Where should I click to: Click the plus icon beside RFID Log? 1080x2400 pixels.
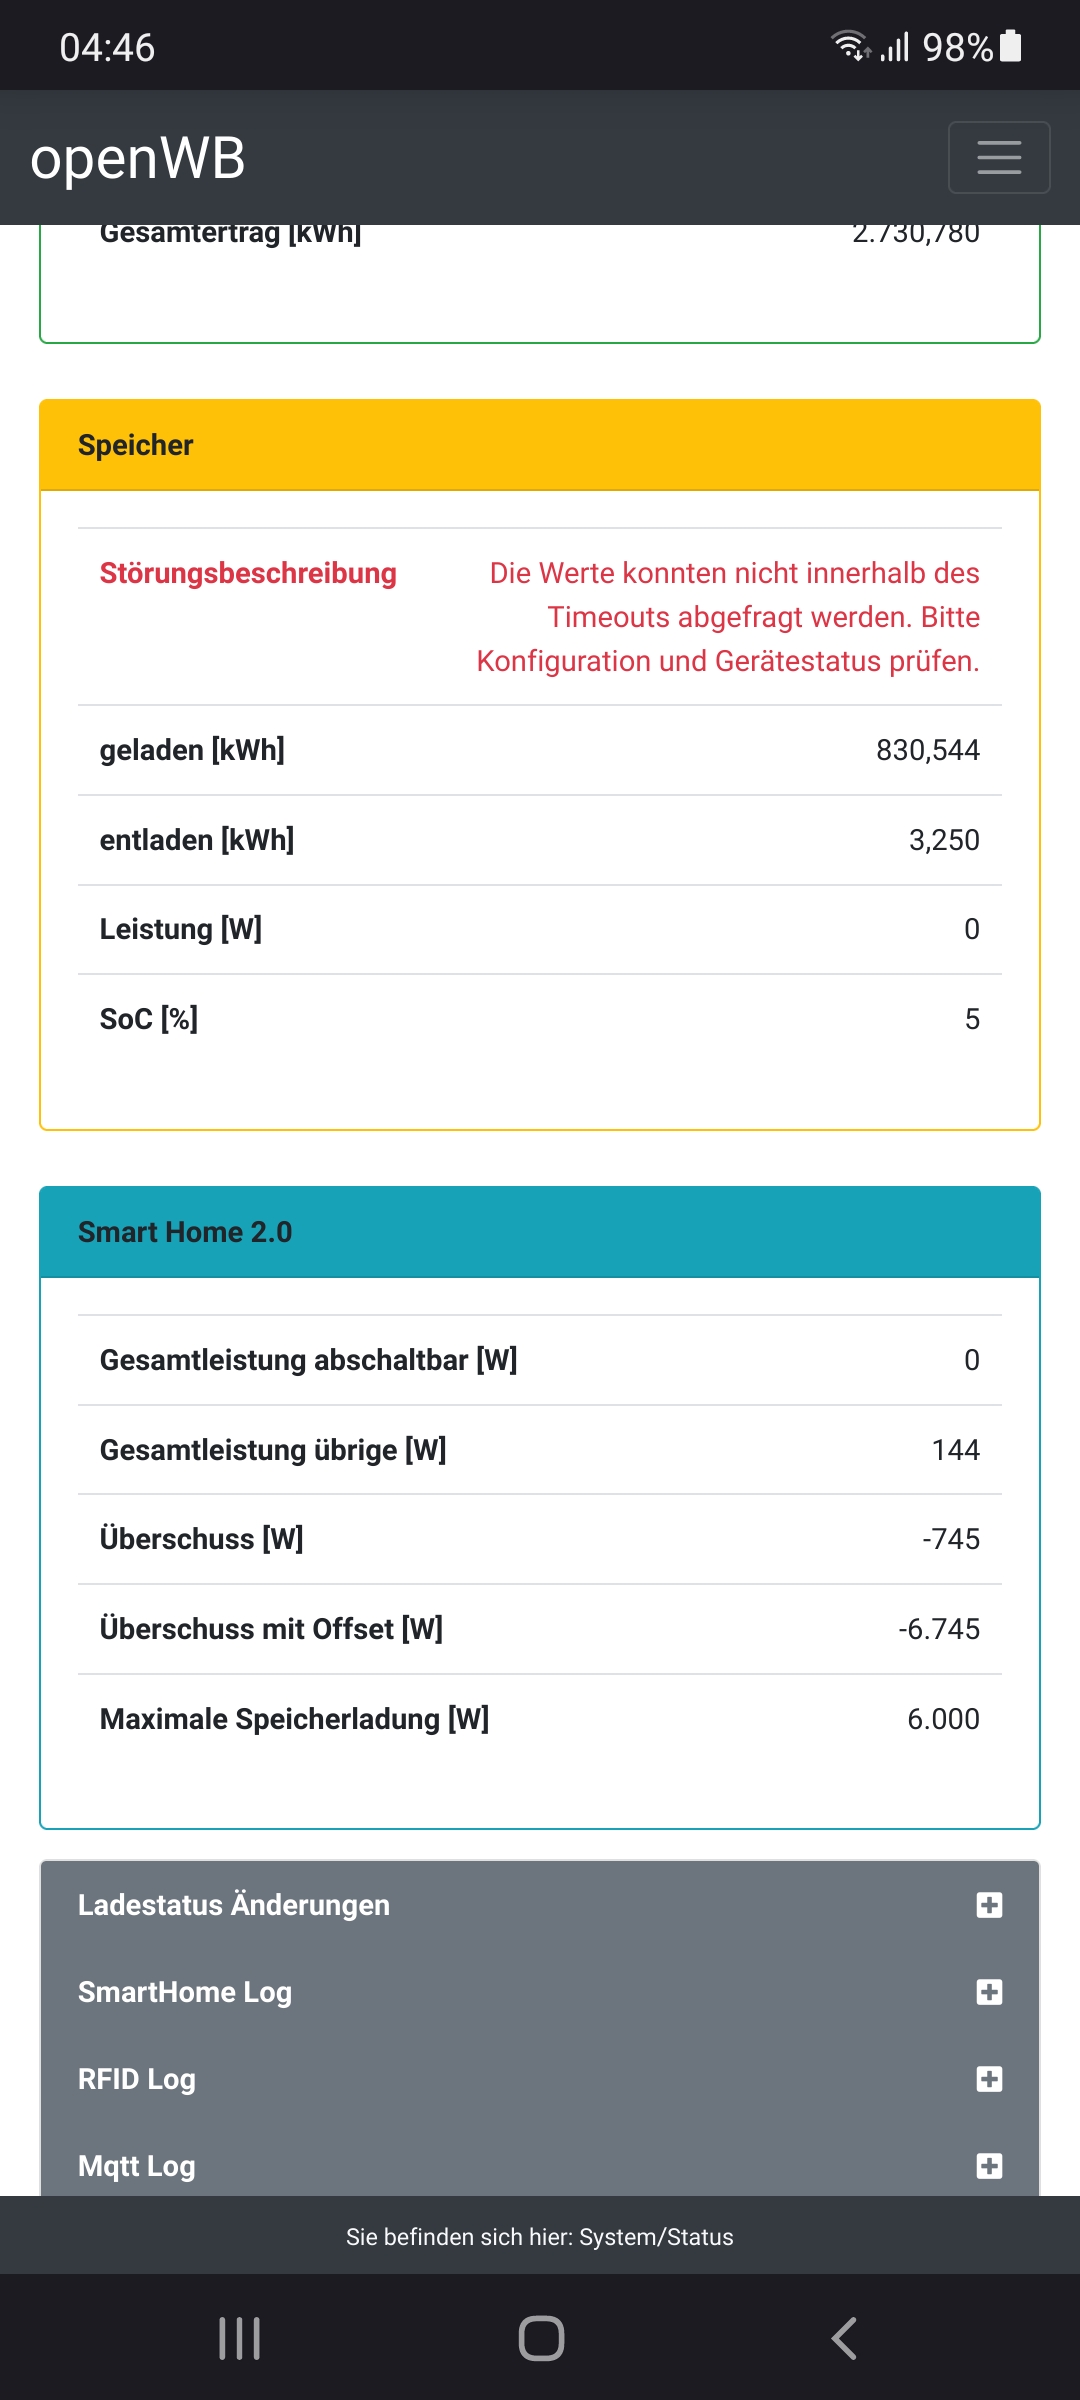pyautogui.click(x=989, y=2079)
